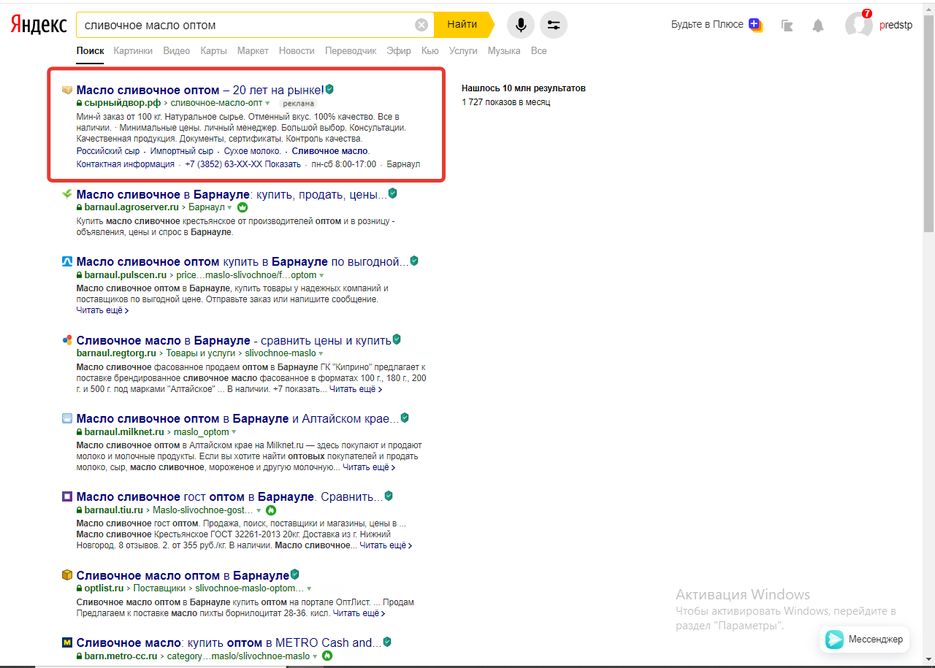Click the regtorg.ru result favicon
Screen dimensions: 935x668
point(67,340)
